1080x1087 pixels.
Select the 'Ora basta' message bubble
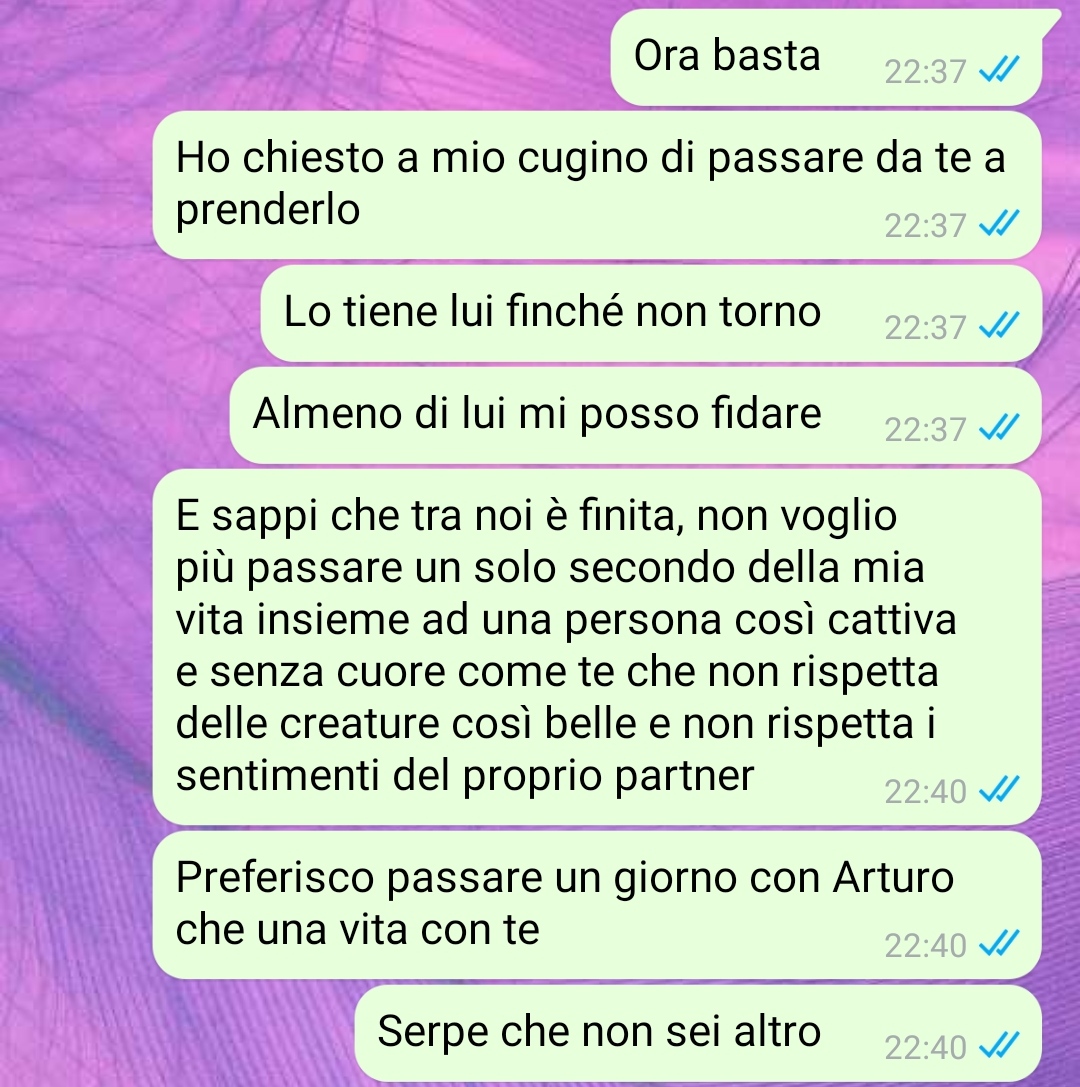click(x=826, y=58)
